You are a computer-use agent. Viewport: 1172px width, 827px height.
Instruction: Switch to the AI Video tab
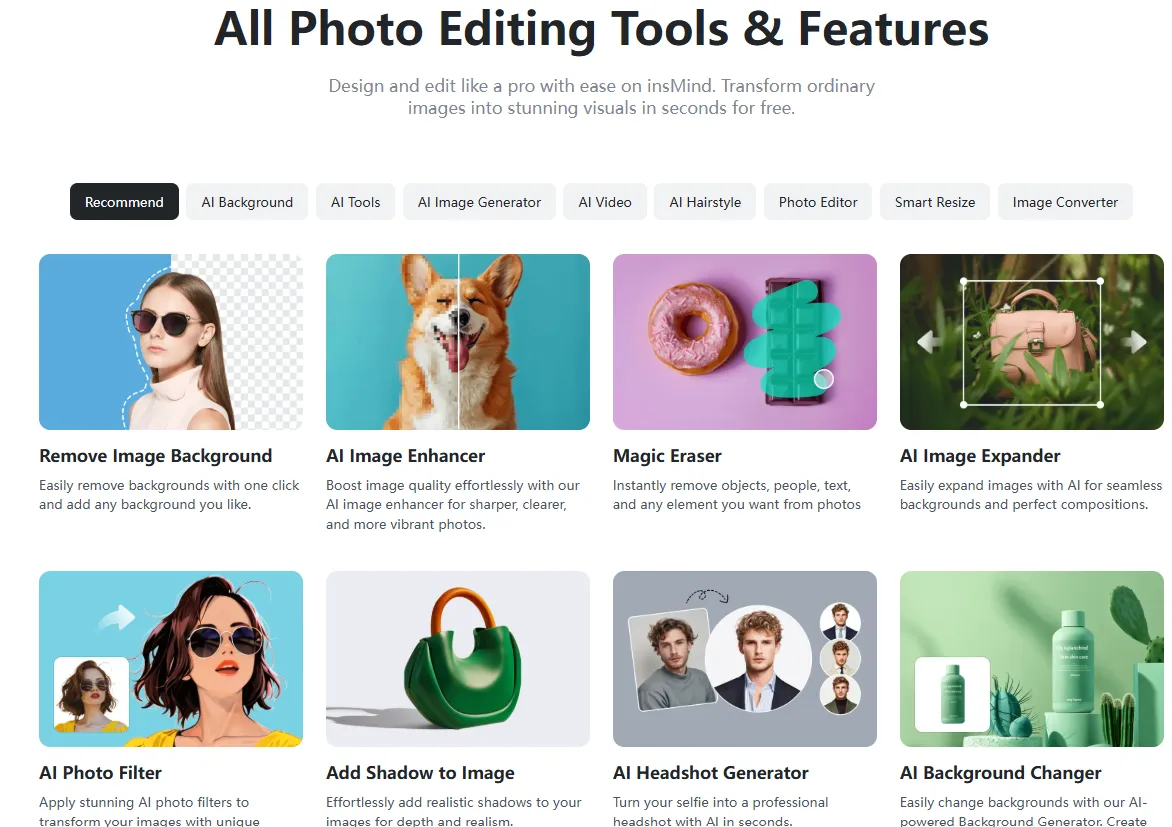tap(604, 201)
